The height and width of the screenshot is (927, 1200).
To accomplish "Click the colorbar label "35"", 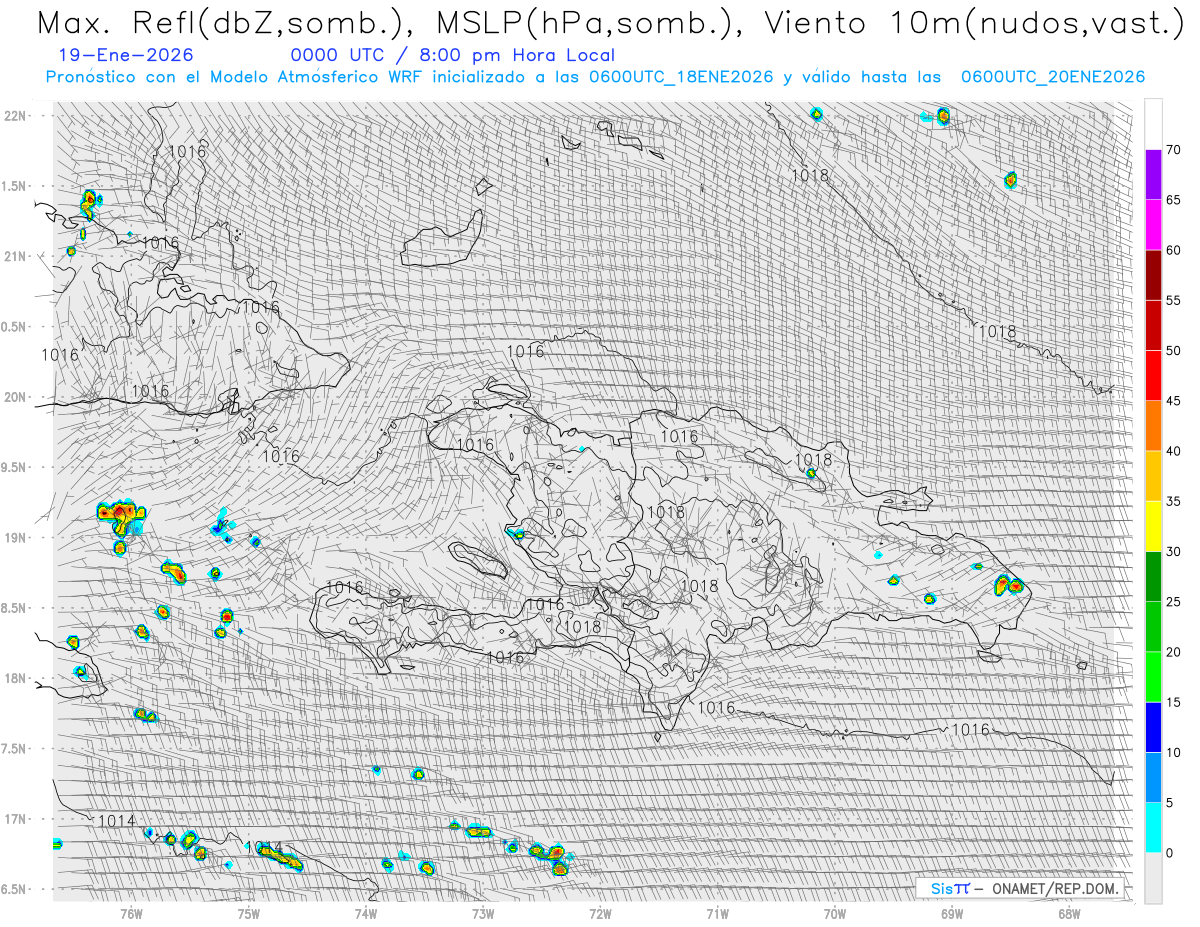I will [1174, 501].
